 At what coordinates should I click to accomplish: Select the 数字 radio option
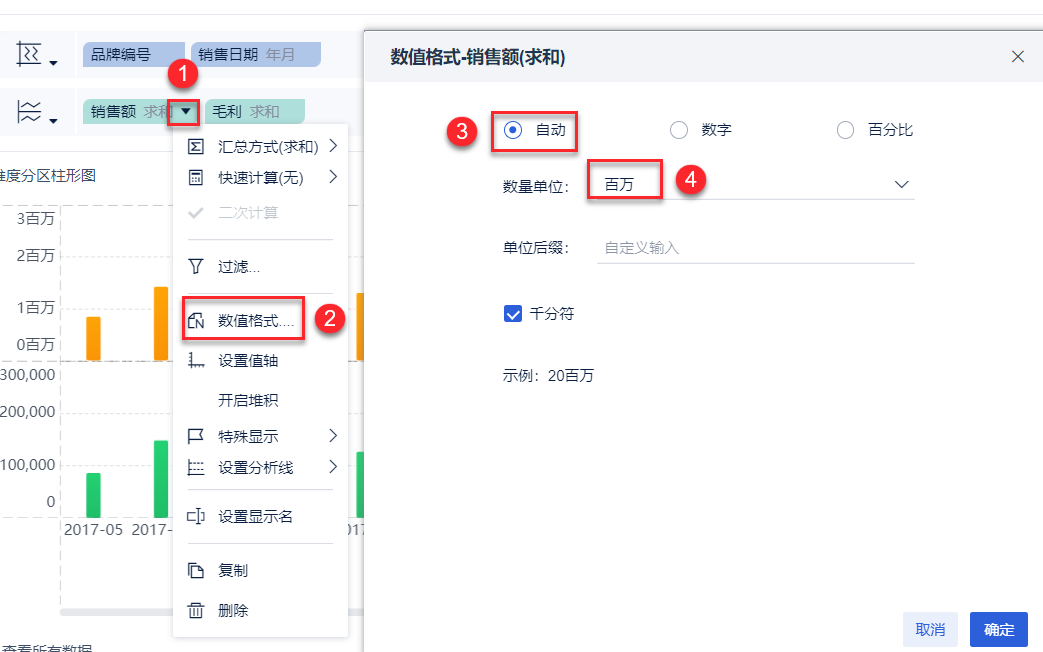point(679,130)
